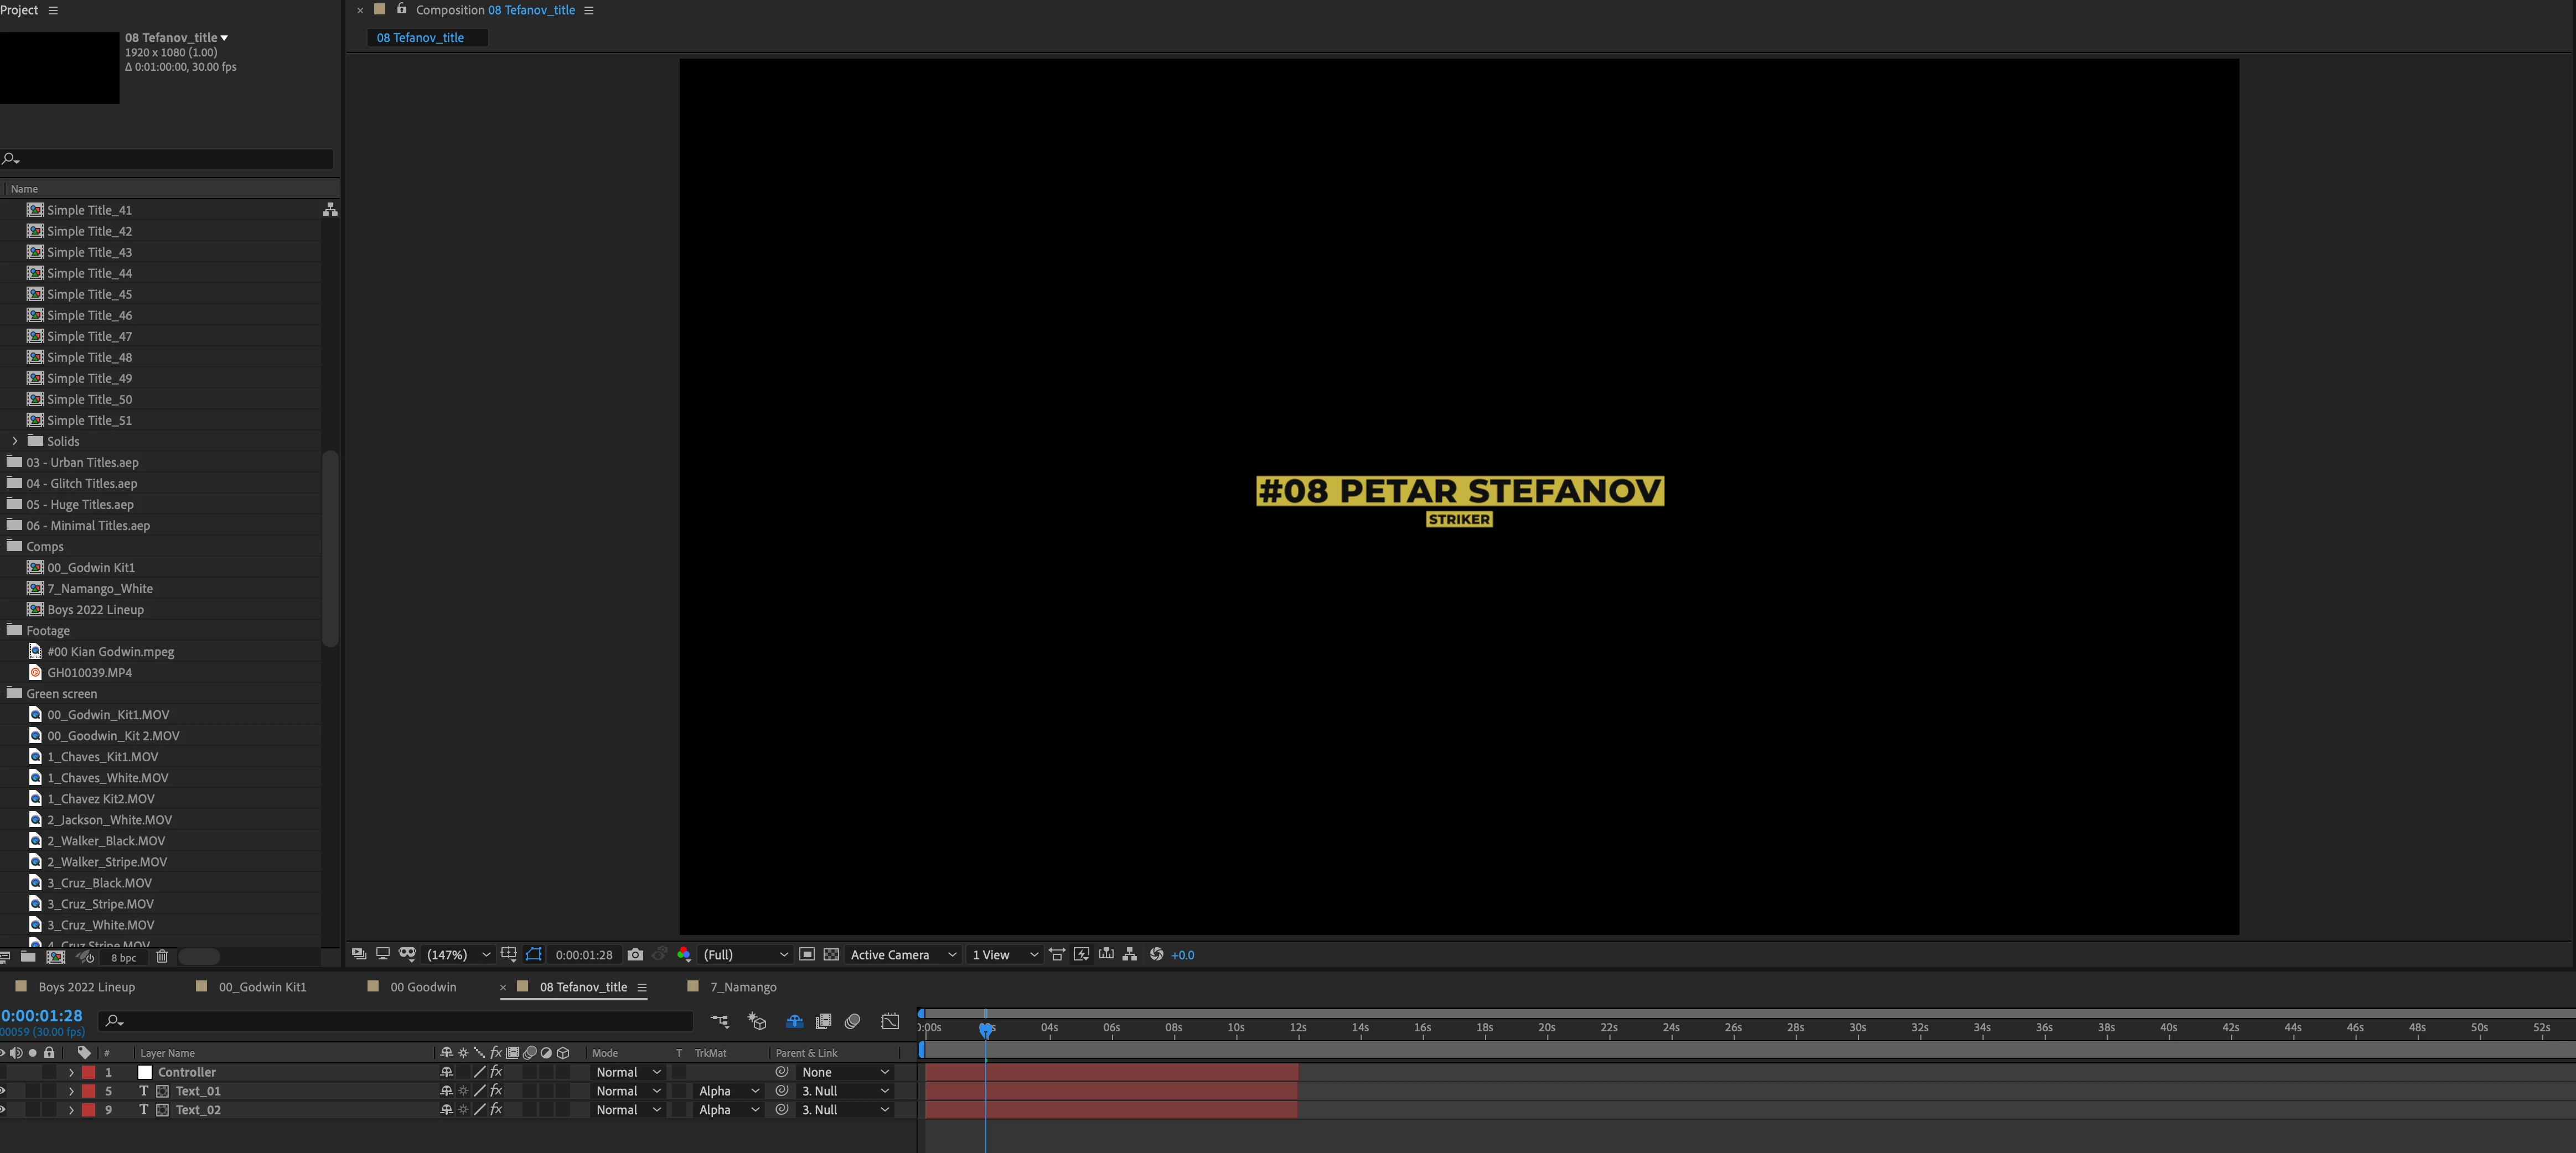Click the red label swatch of Controller layer
Image resolution: width=2576 pixels, height=1153 pixels.
88,1072
